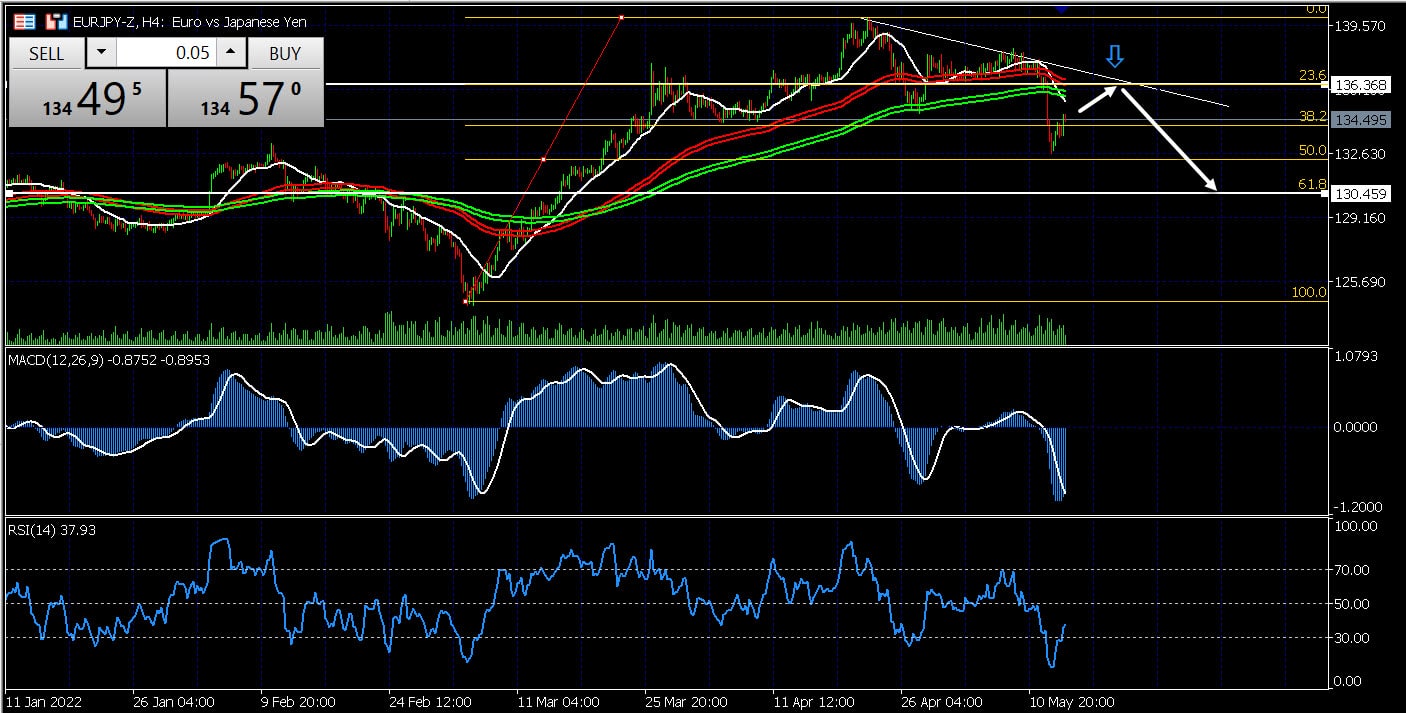The height and width of the screenshot is (713, 1406).
Task: Increase lot volume with the up arrow
Action: tap(230, 53)
